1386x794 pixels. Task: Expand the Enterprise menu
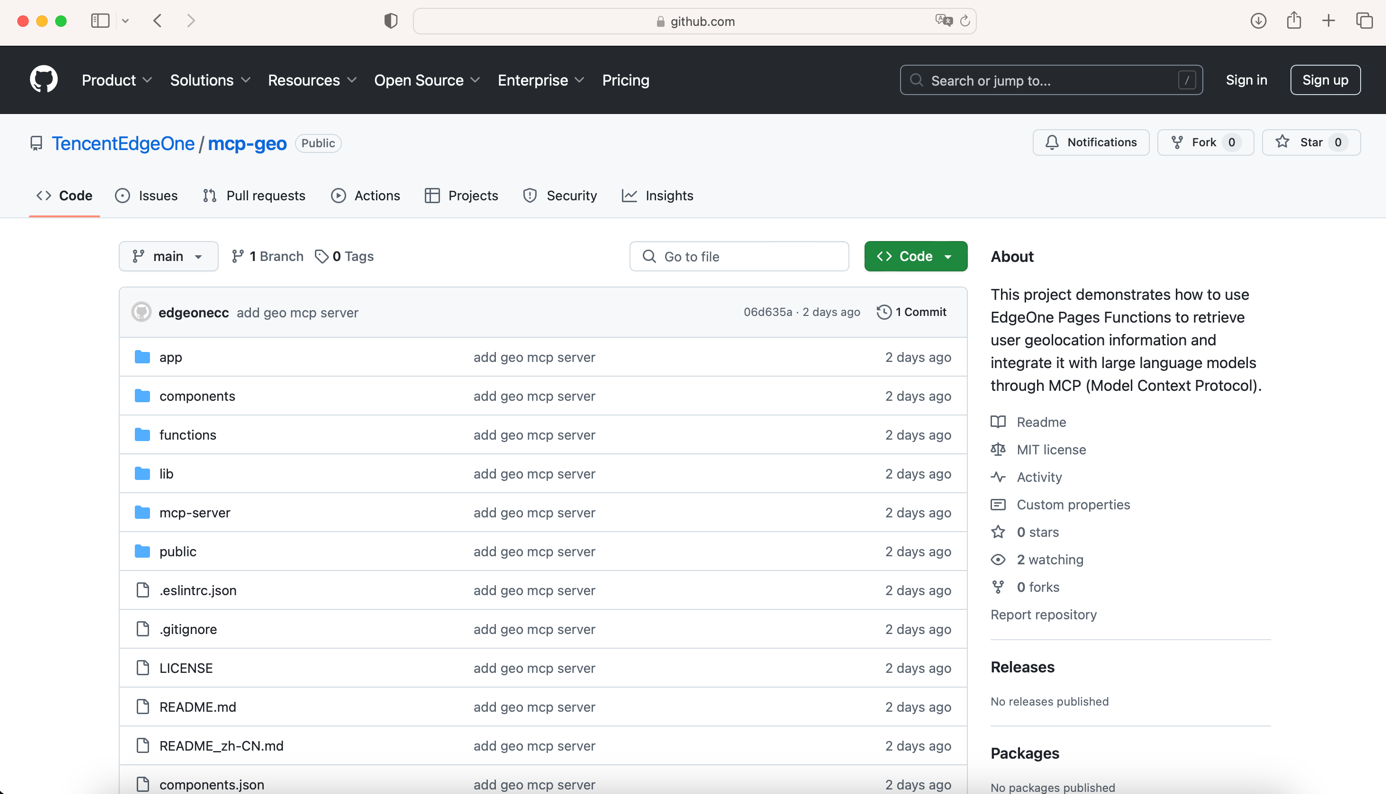pyautogui.click(x=541, y=80)
